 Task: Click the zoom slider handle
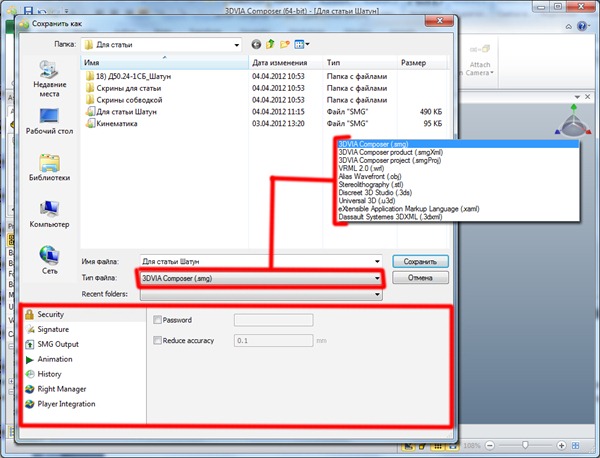(525, 445)
